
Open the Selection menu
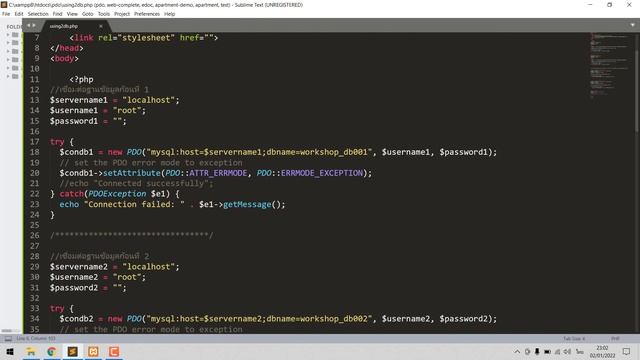point(38,14)
